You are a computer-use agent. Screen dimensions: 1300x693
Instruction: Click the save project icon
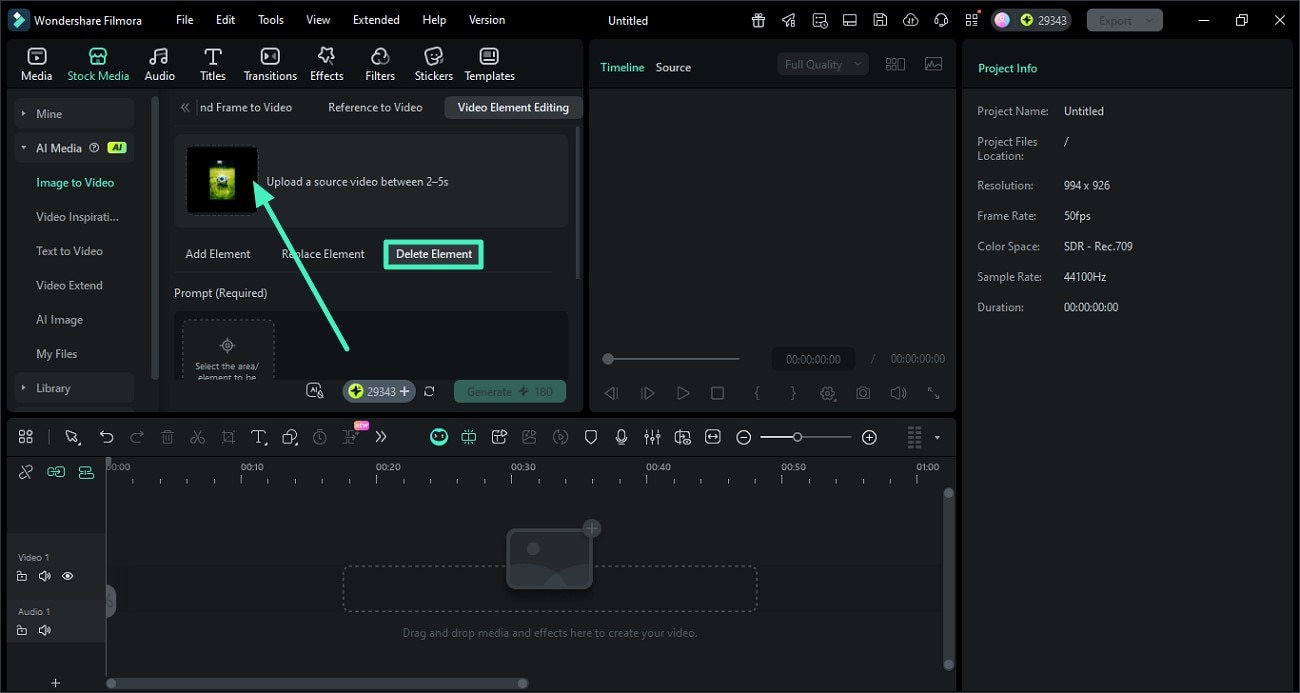pyautogui.click(x=879, y=20)
